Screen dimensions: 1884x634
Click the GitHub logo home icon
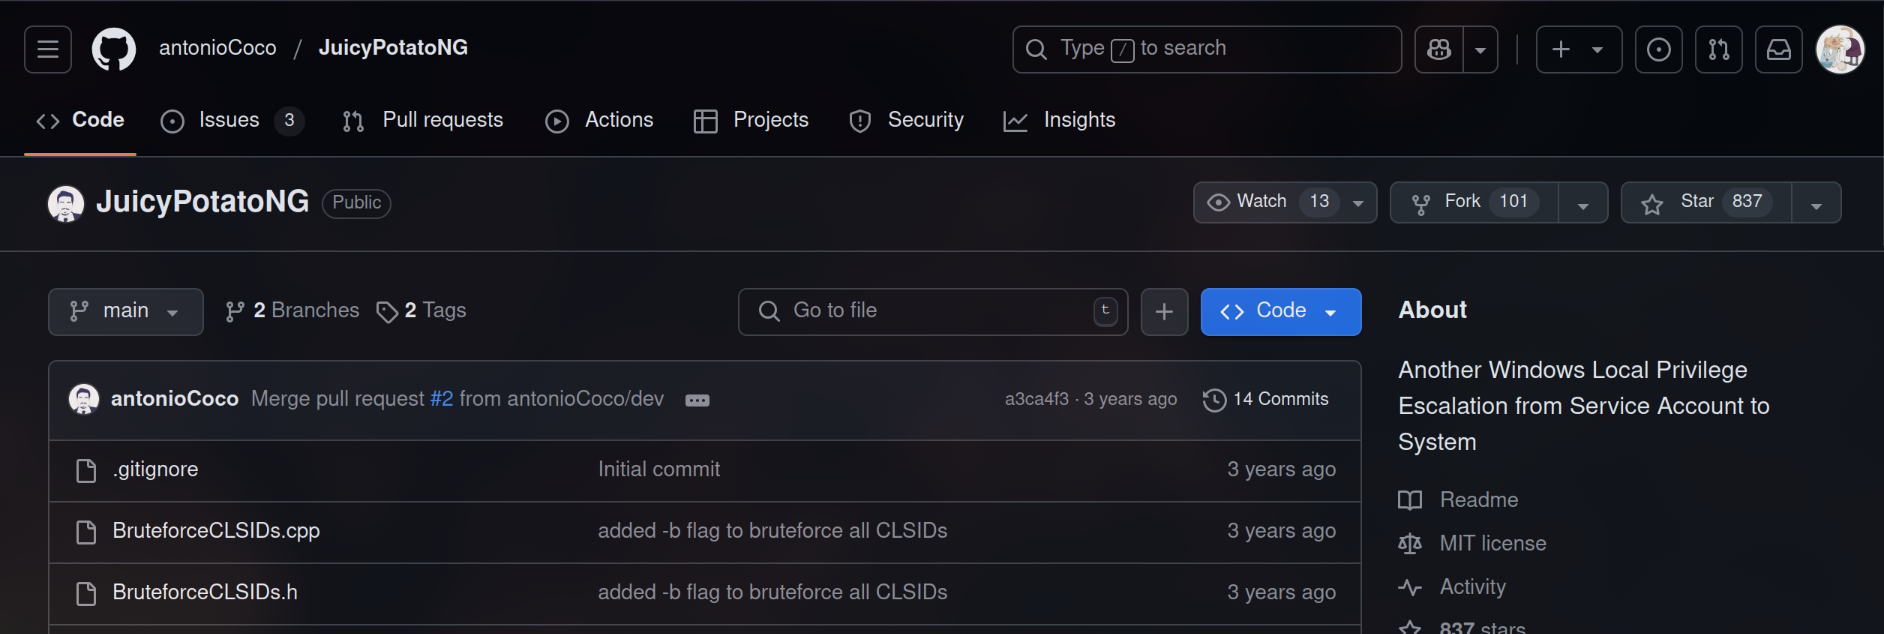point(114,49)
